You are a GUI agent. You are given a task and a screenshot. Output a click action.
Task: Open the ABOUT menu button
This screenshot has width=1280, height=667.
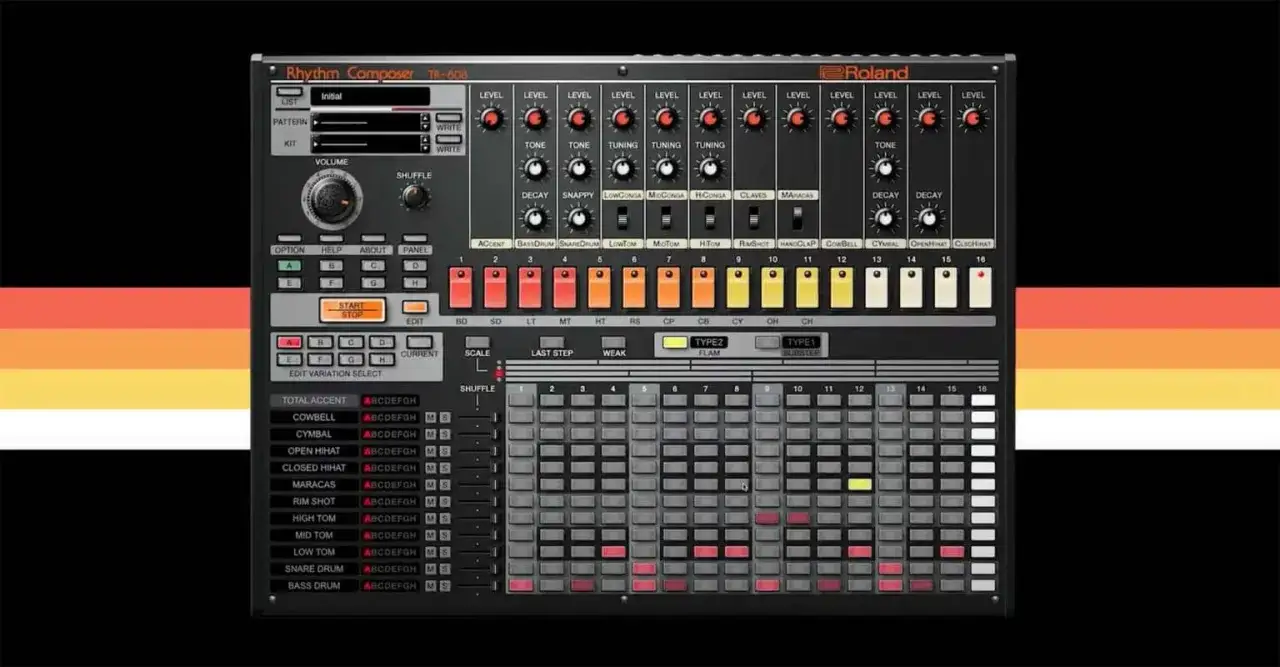(373, 239)
